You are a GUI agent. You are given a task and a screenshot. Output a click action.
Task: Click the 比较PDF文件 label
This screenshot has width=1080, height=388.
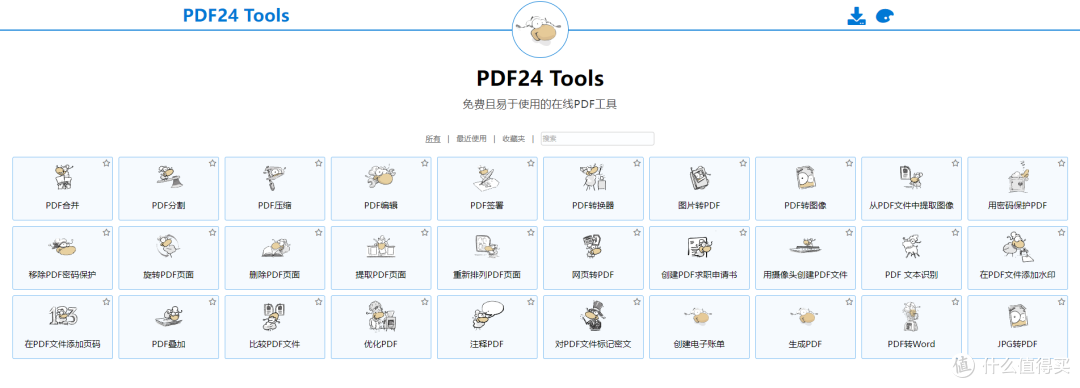[x=275, y=344]
